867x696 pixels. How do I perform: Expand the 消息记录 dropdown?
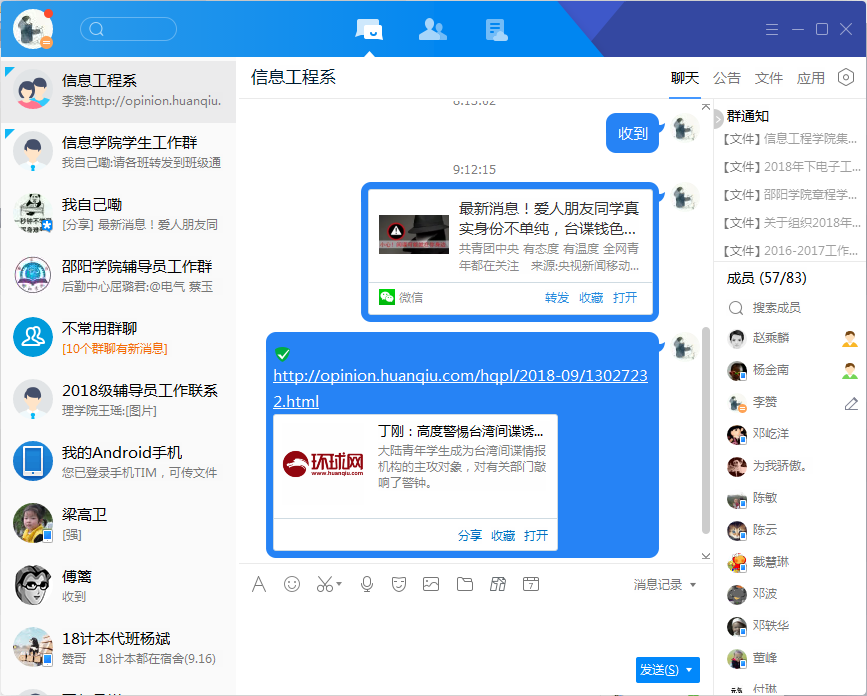693,585
